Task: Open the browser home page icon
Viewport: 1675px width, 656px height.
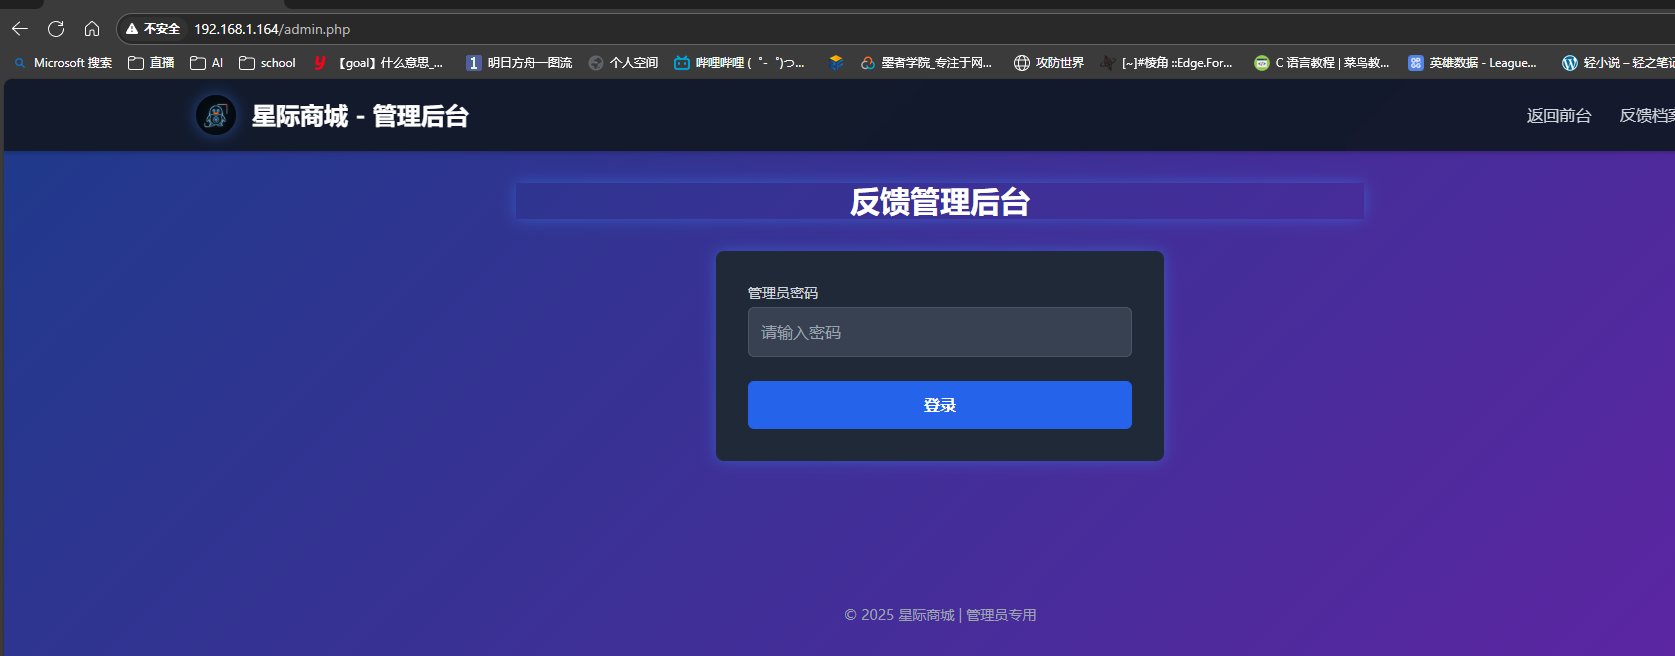Action: (x=92, y=29)
